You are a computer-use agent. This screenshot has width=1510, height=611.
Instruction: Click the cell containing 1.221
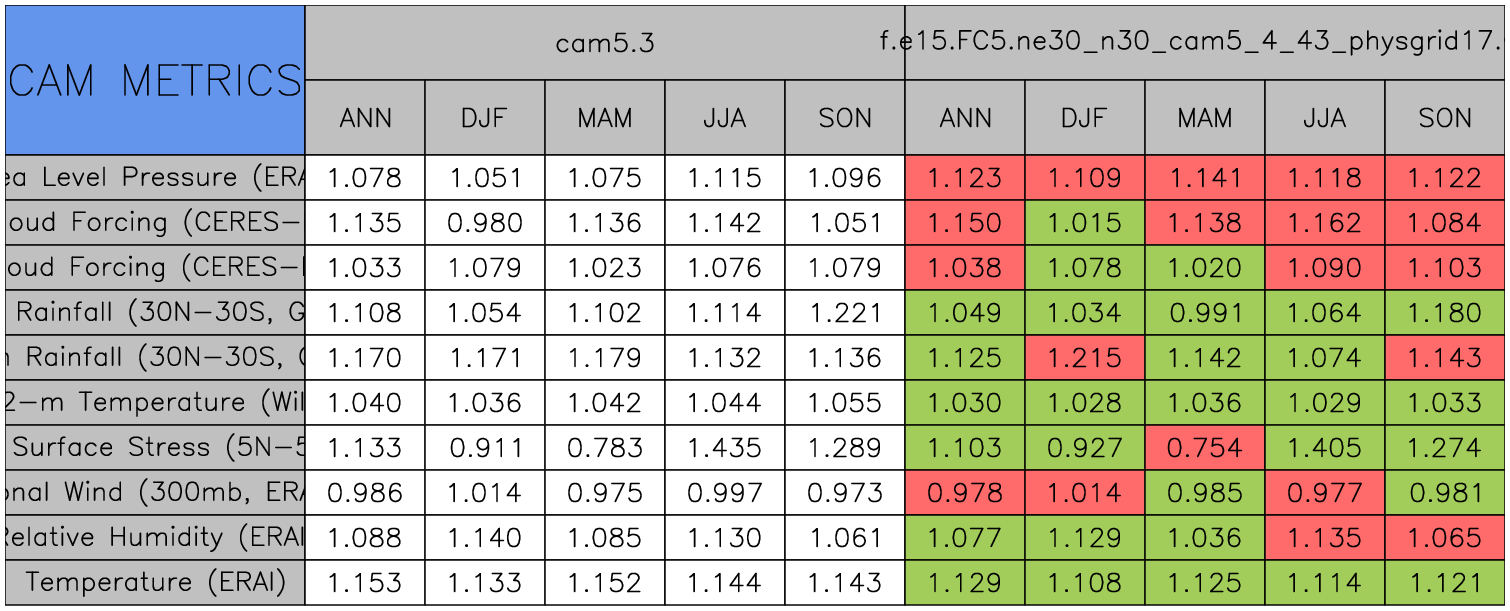pos(844,313)
